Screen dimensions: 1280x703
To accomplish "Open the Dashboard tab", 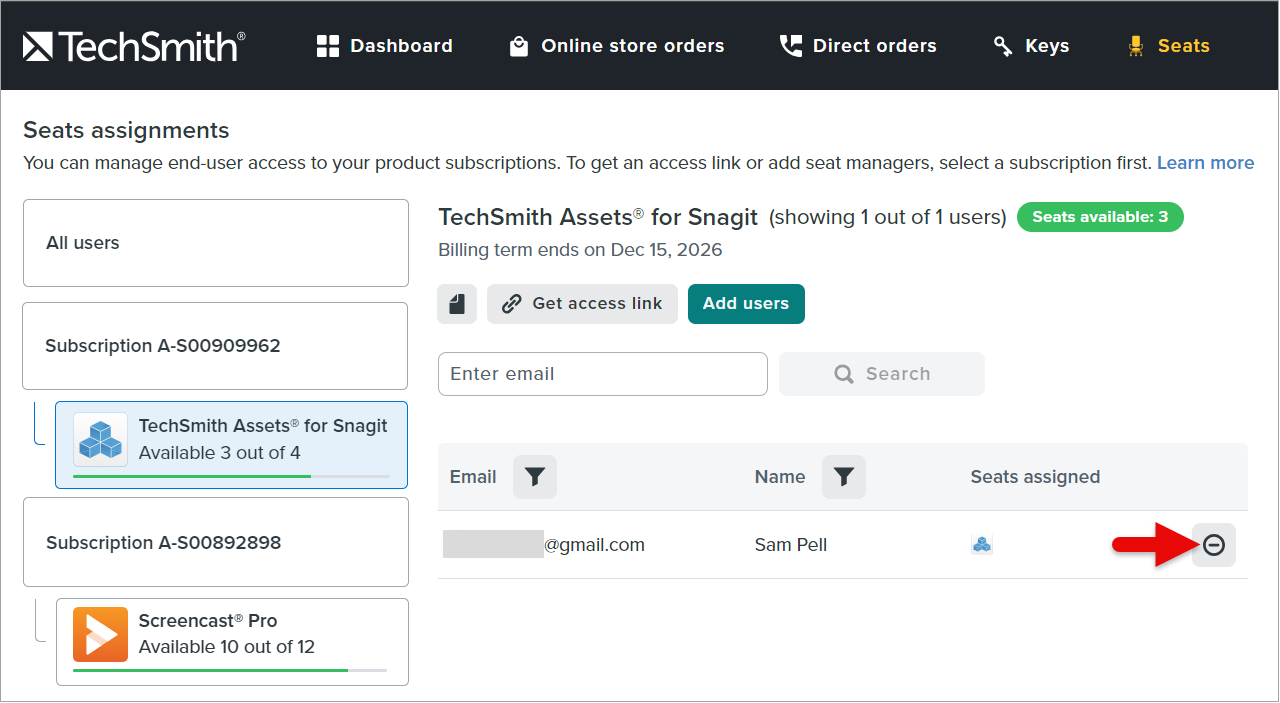I will click(x=385, y=46).
